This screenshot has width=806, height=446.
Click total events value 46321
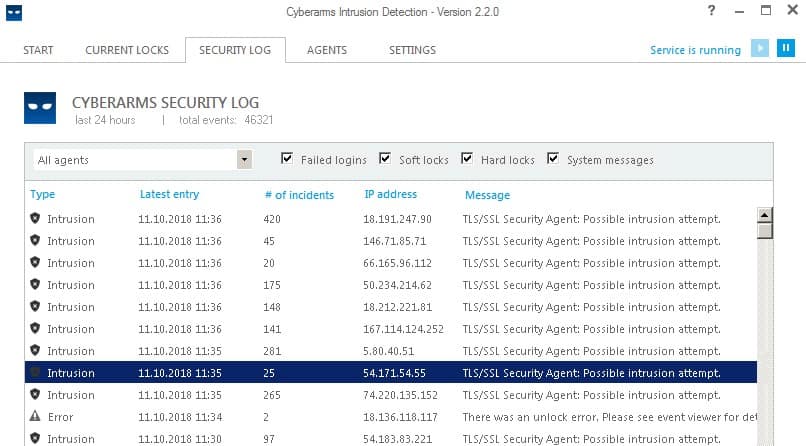click(x=259, y=120)
